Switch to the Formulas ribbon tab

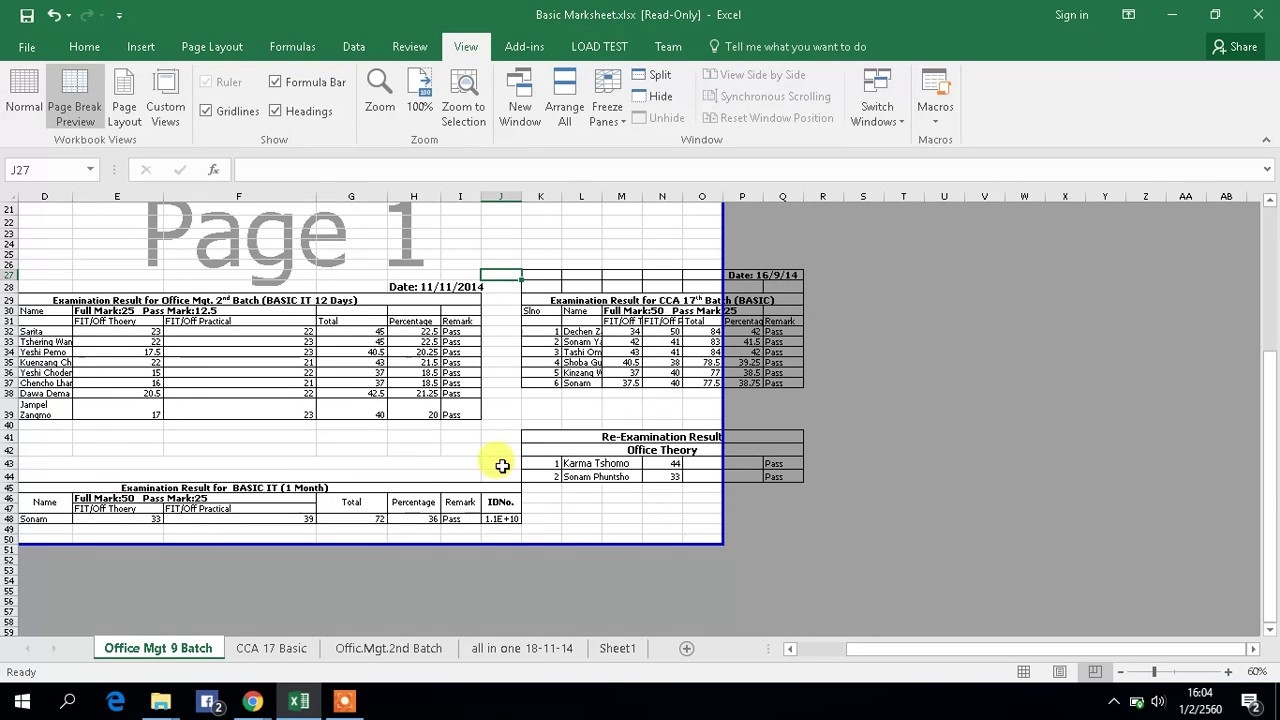[x=292, y=46]
